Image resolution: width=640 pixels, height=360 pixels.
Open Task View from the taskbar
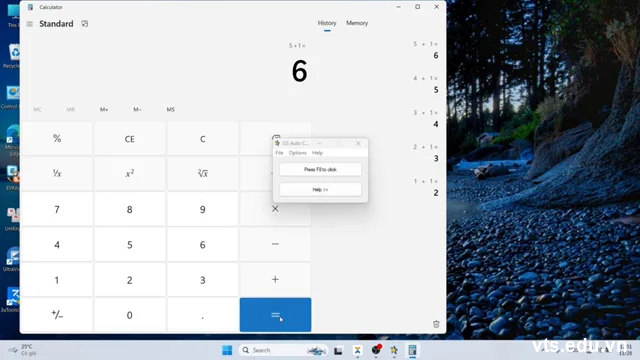[338, 350]
